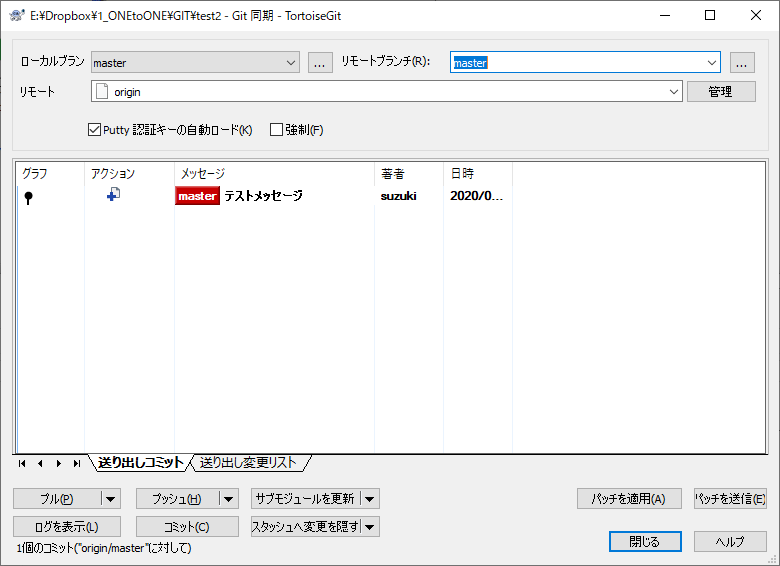The width and height of the screenshot is (780, 566).
Task: Click the プル(P) pull button
Action: [57, 499]
